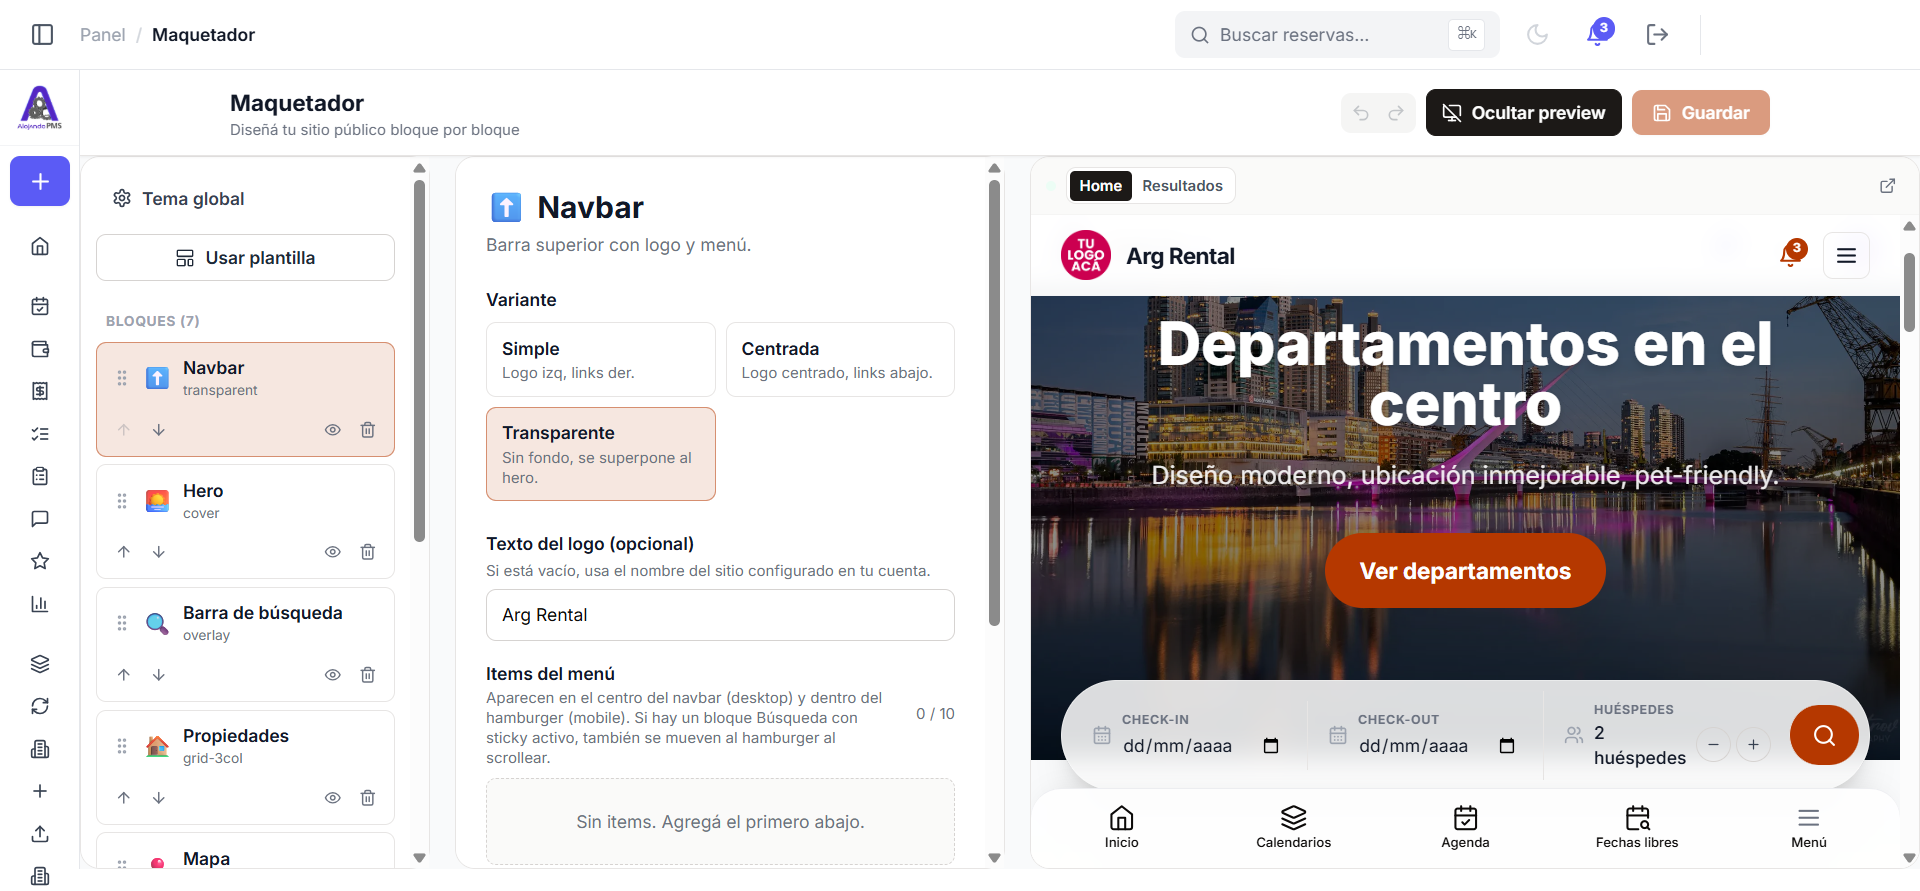
Task: Open notifications bell in top bar
Action: [1598, 35]
